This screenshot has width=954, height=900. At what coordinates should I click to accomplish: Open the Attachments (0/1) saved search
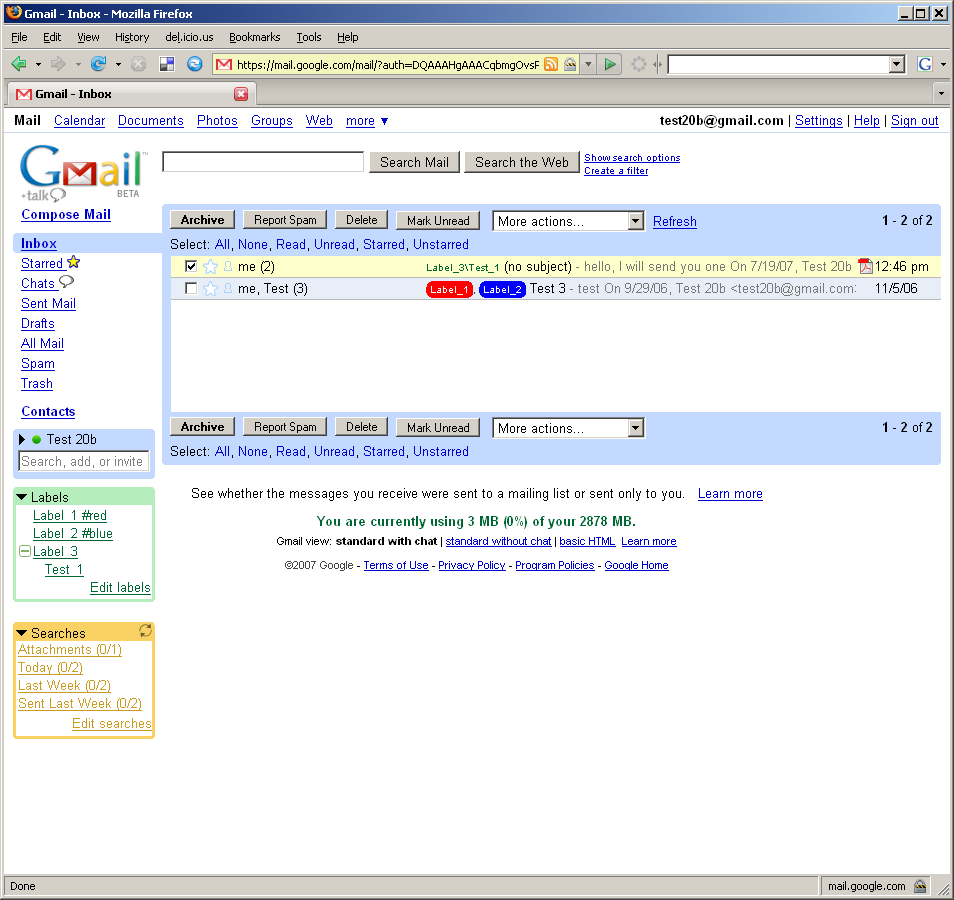[x=69, y=650]
